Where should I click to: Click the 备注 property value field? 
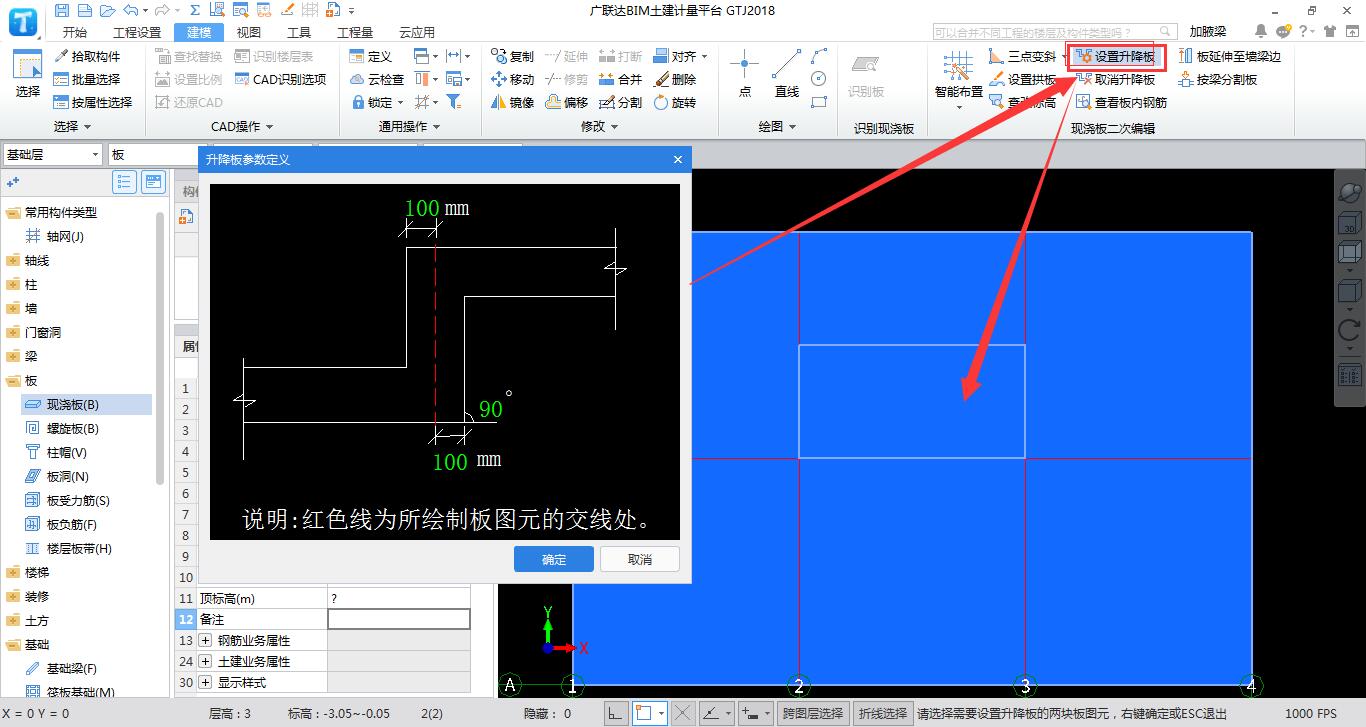pos(399,619)
